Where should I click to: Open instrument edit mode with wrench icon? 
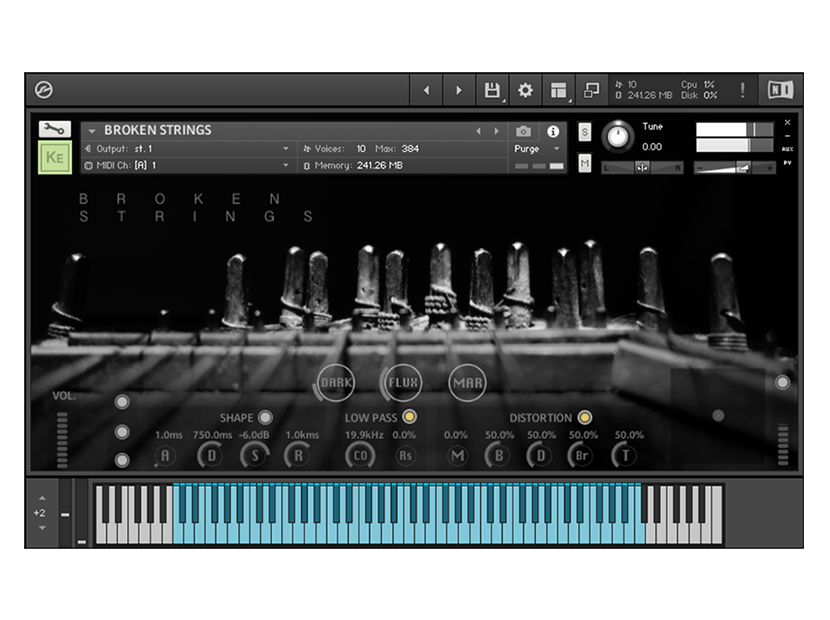(x=55, y=129)
